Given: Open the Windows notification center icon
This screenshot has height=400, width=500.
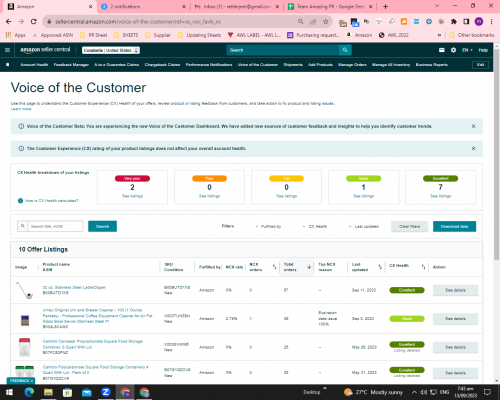Looking at the screenshot, I should [487, 392].
